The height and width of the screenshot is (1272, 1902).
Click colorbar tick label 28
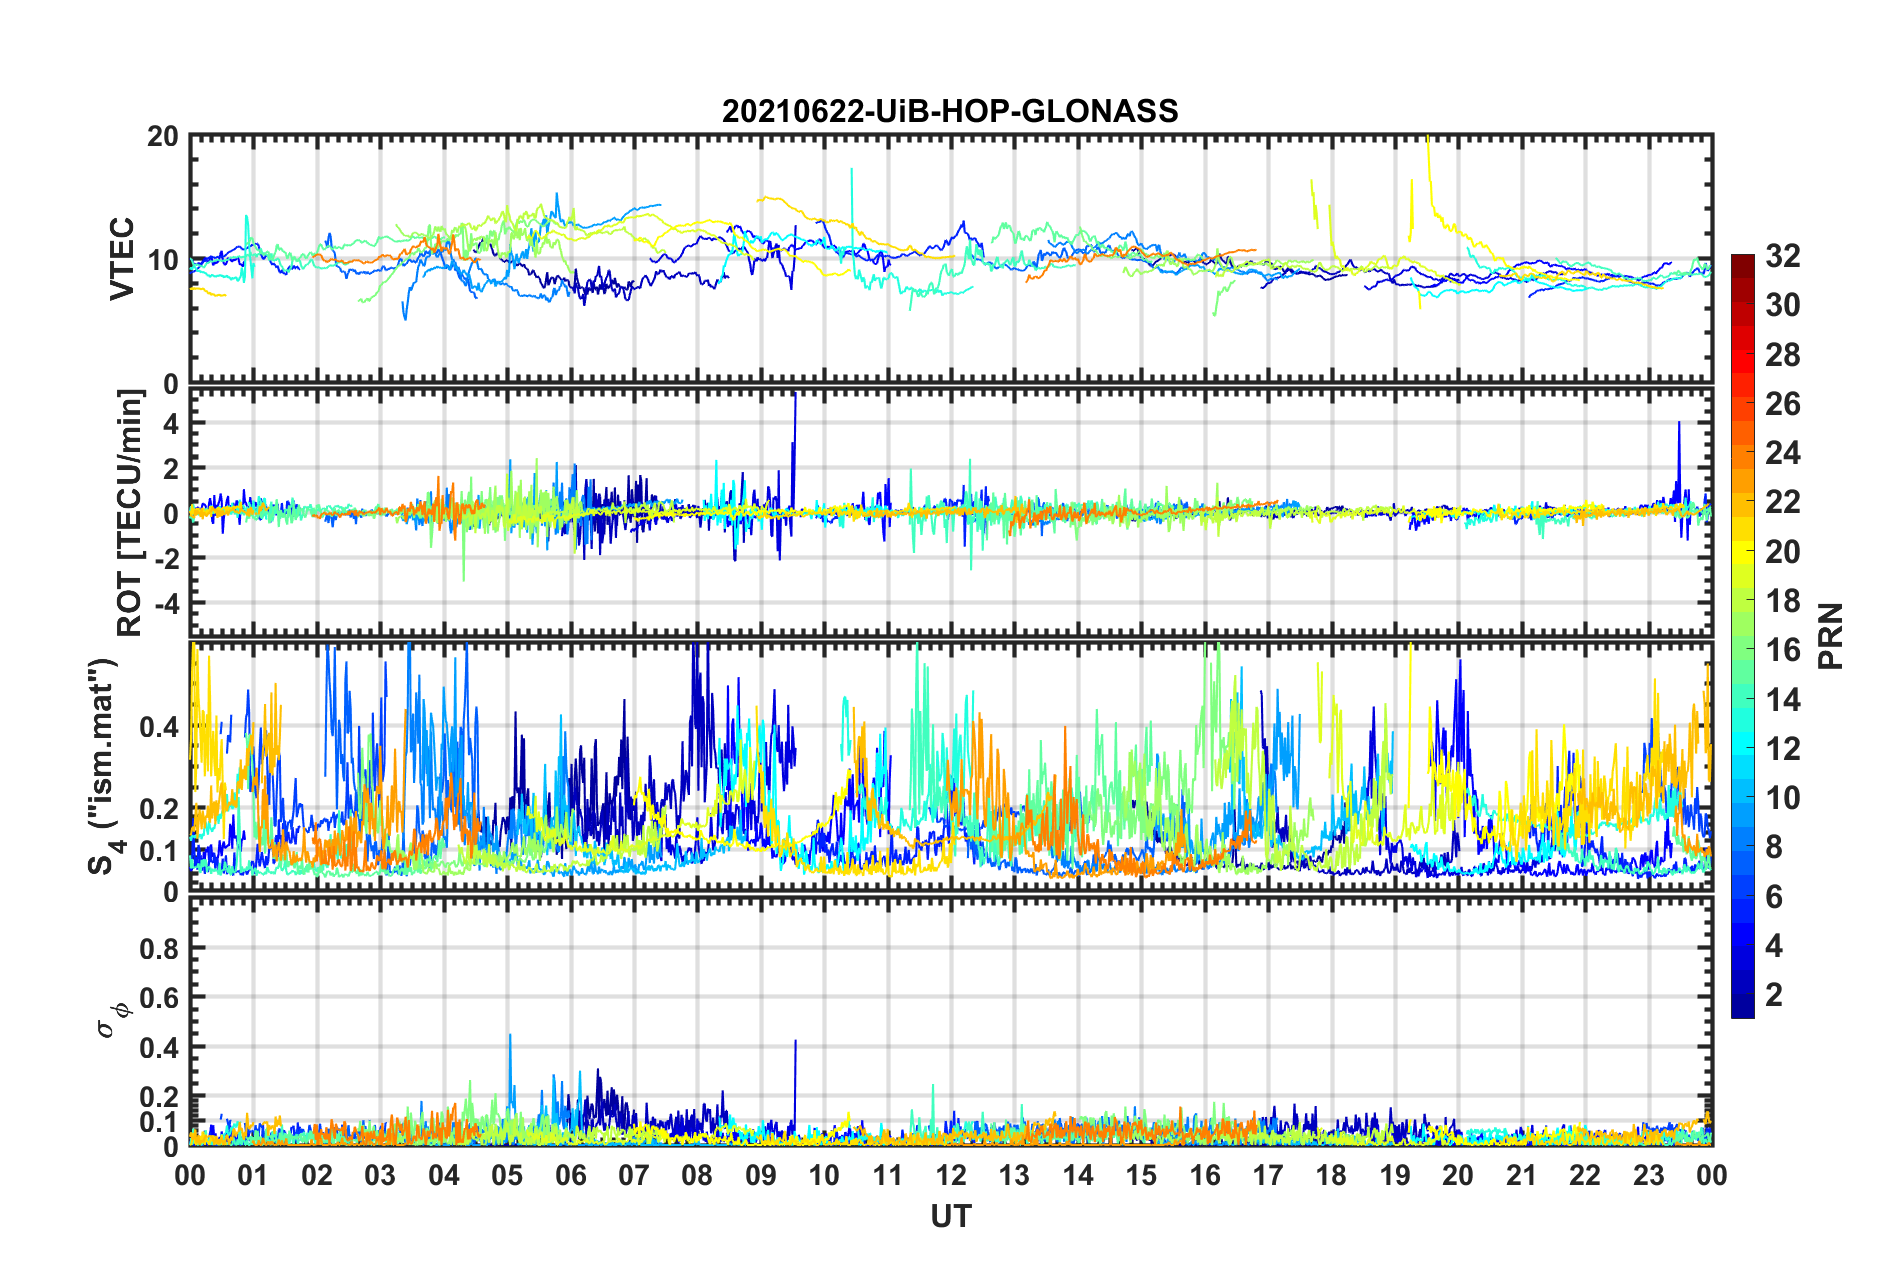tap(1782, 355)
